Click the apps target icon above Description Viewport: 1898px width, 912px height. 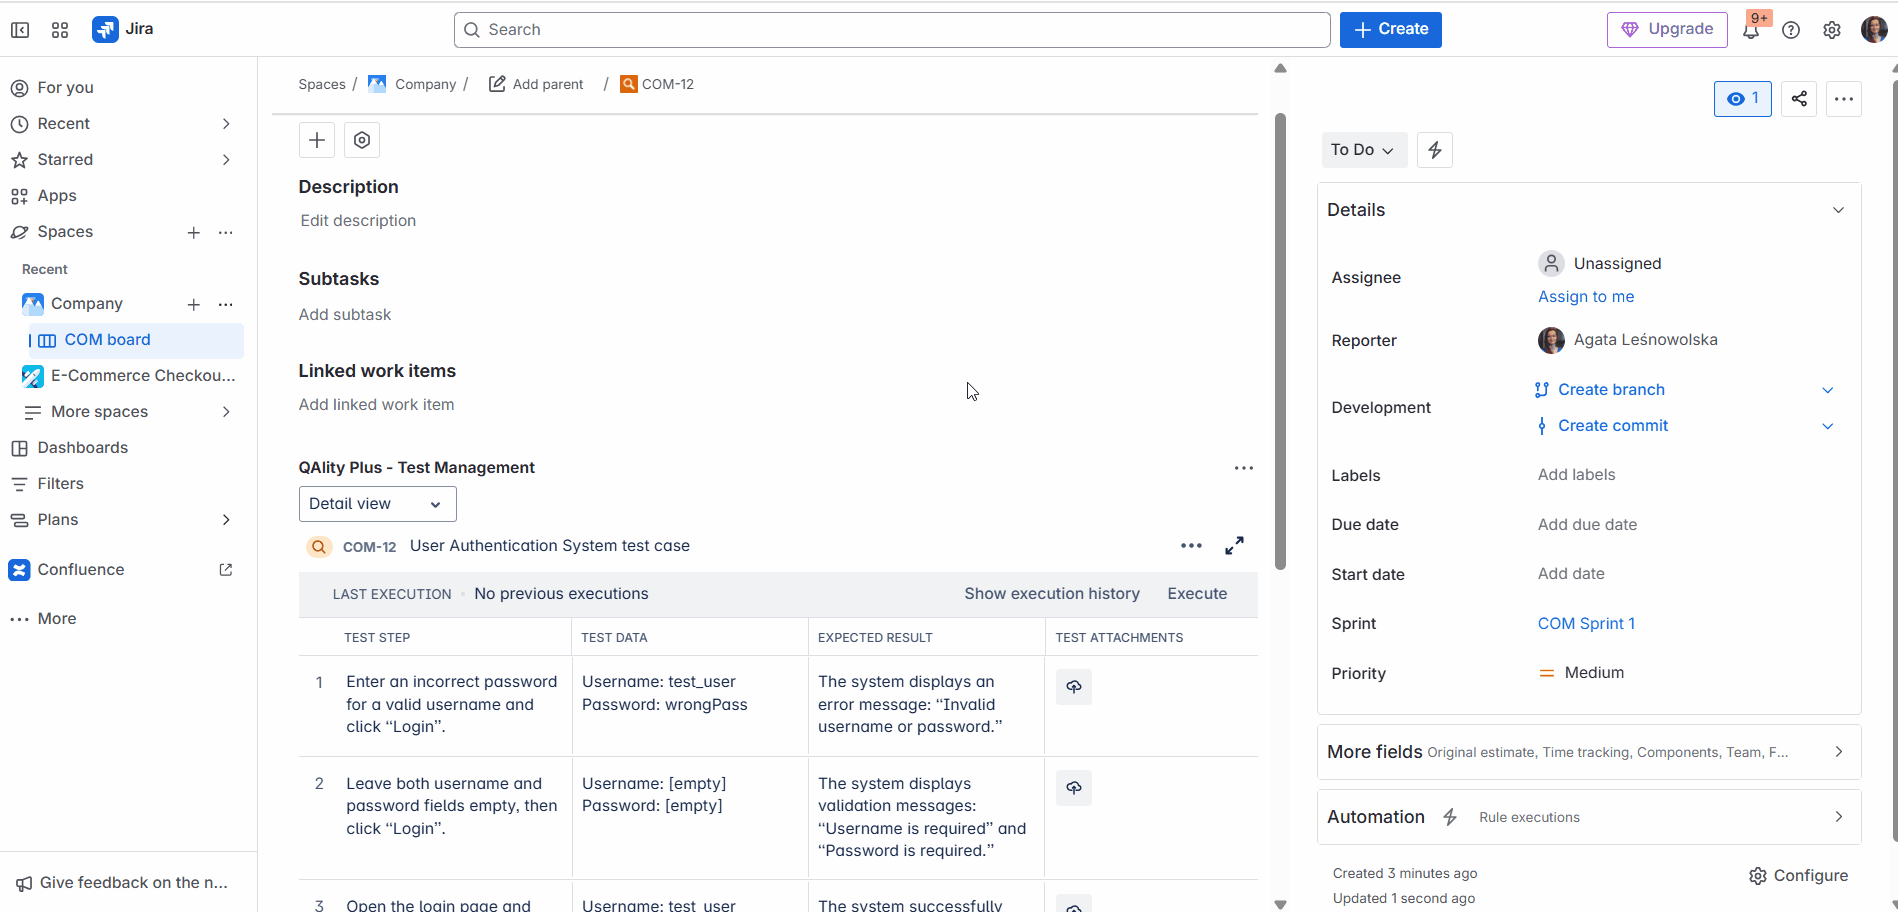362,140
